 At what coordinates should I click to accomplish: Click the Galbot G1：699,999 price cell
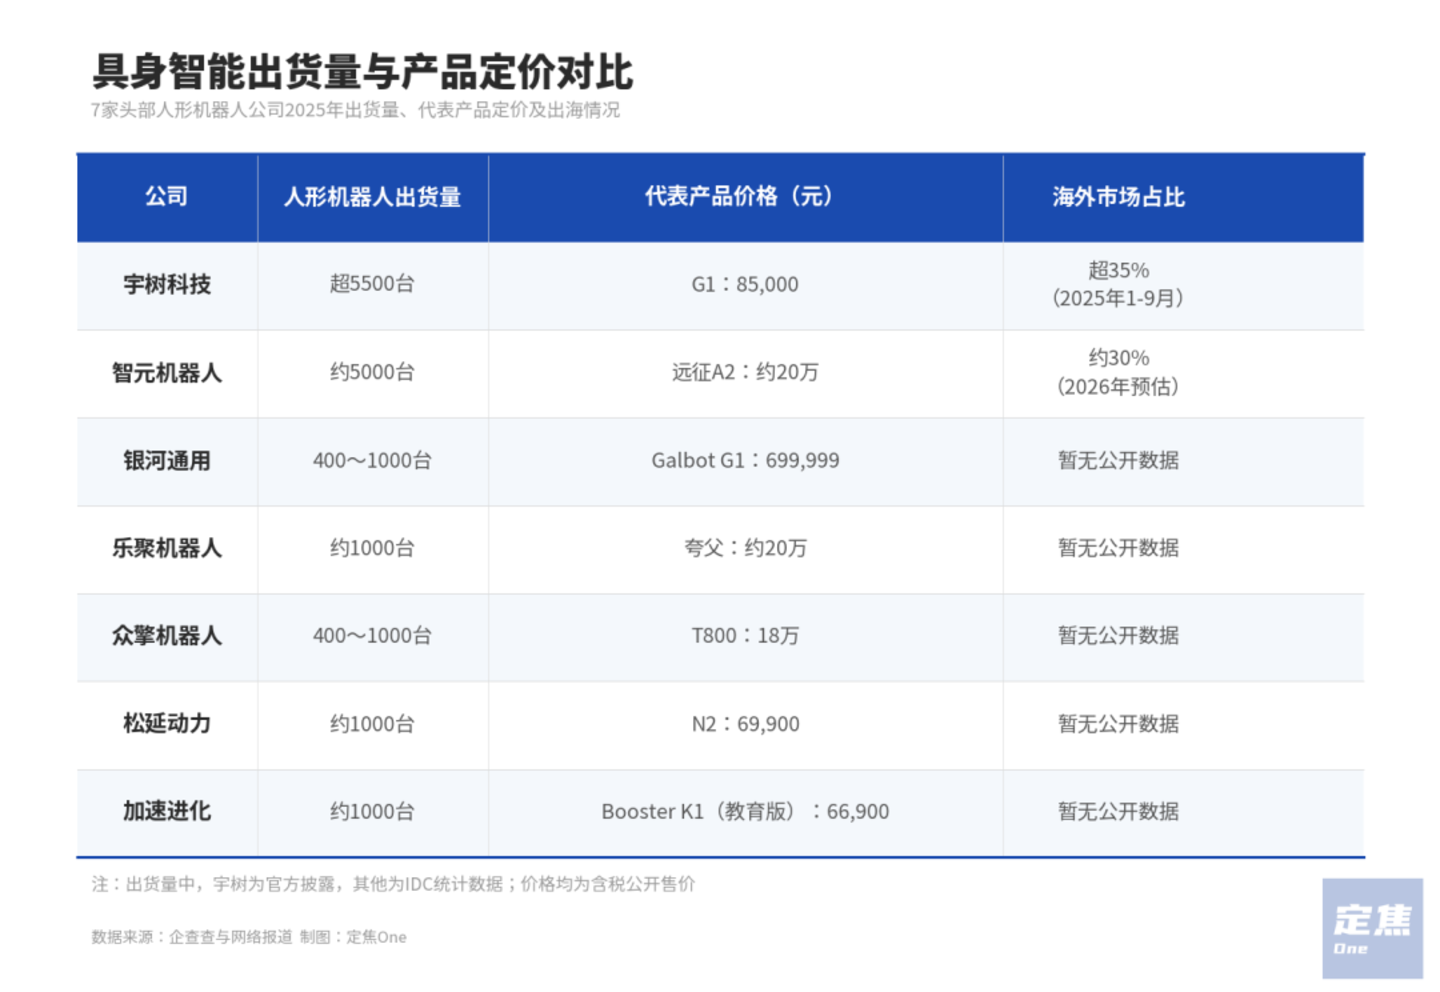(745, 461)
